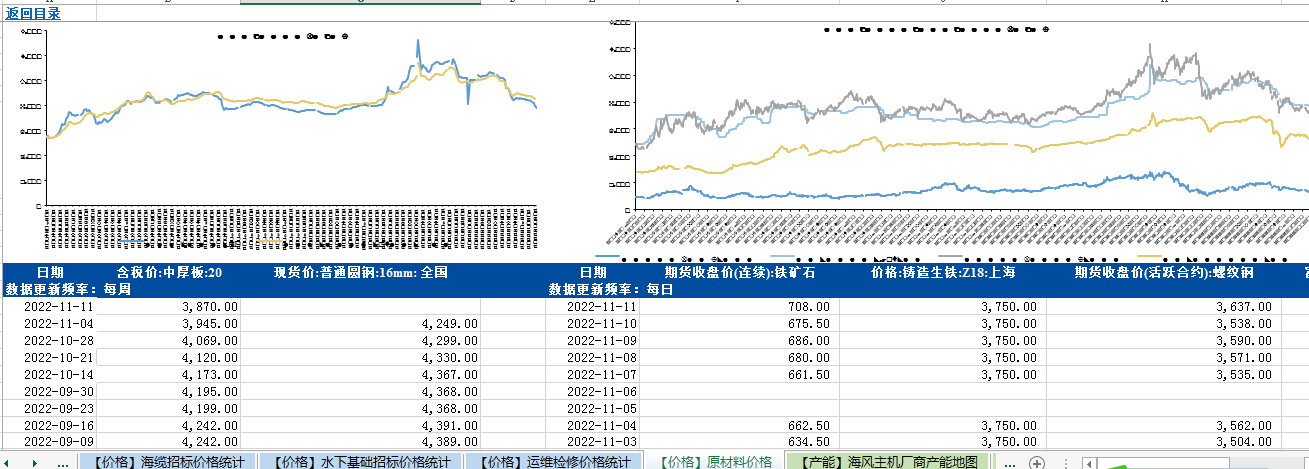
Task: Show hidden sheets via left ellipsis
Action: [x=63, y=462]
